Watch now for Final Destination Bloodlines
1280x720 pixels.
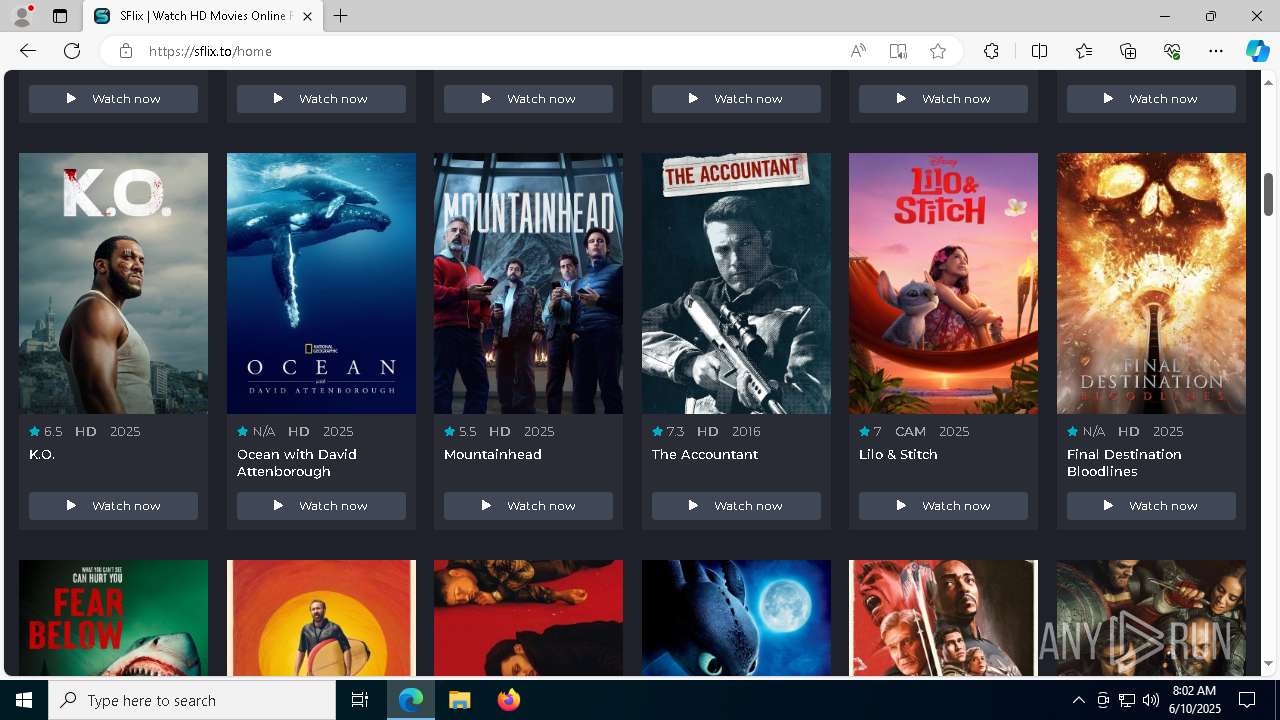point(1151,506)
